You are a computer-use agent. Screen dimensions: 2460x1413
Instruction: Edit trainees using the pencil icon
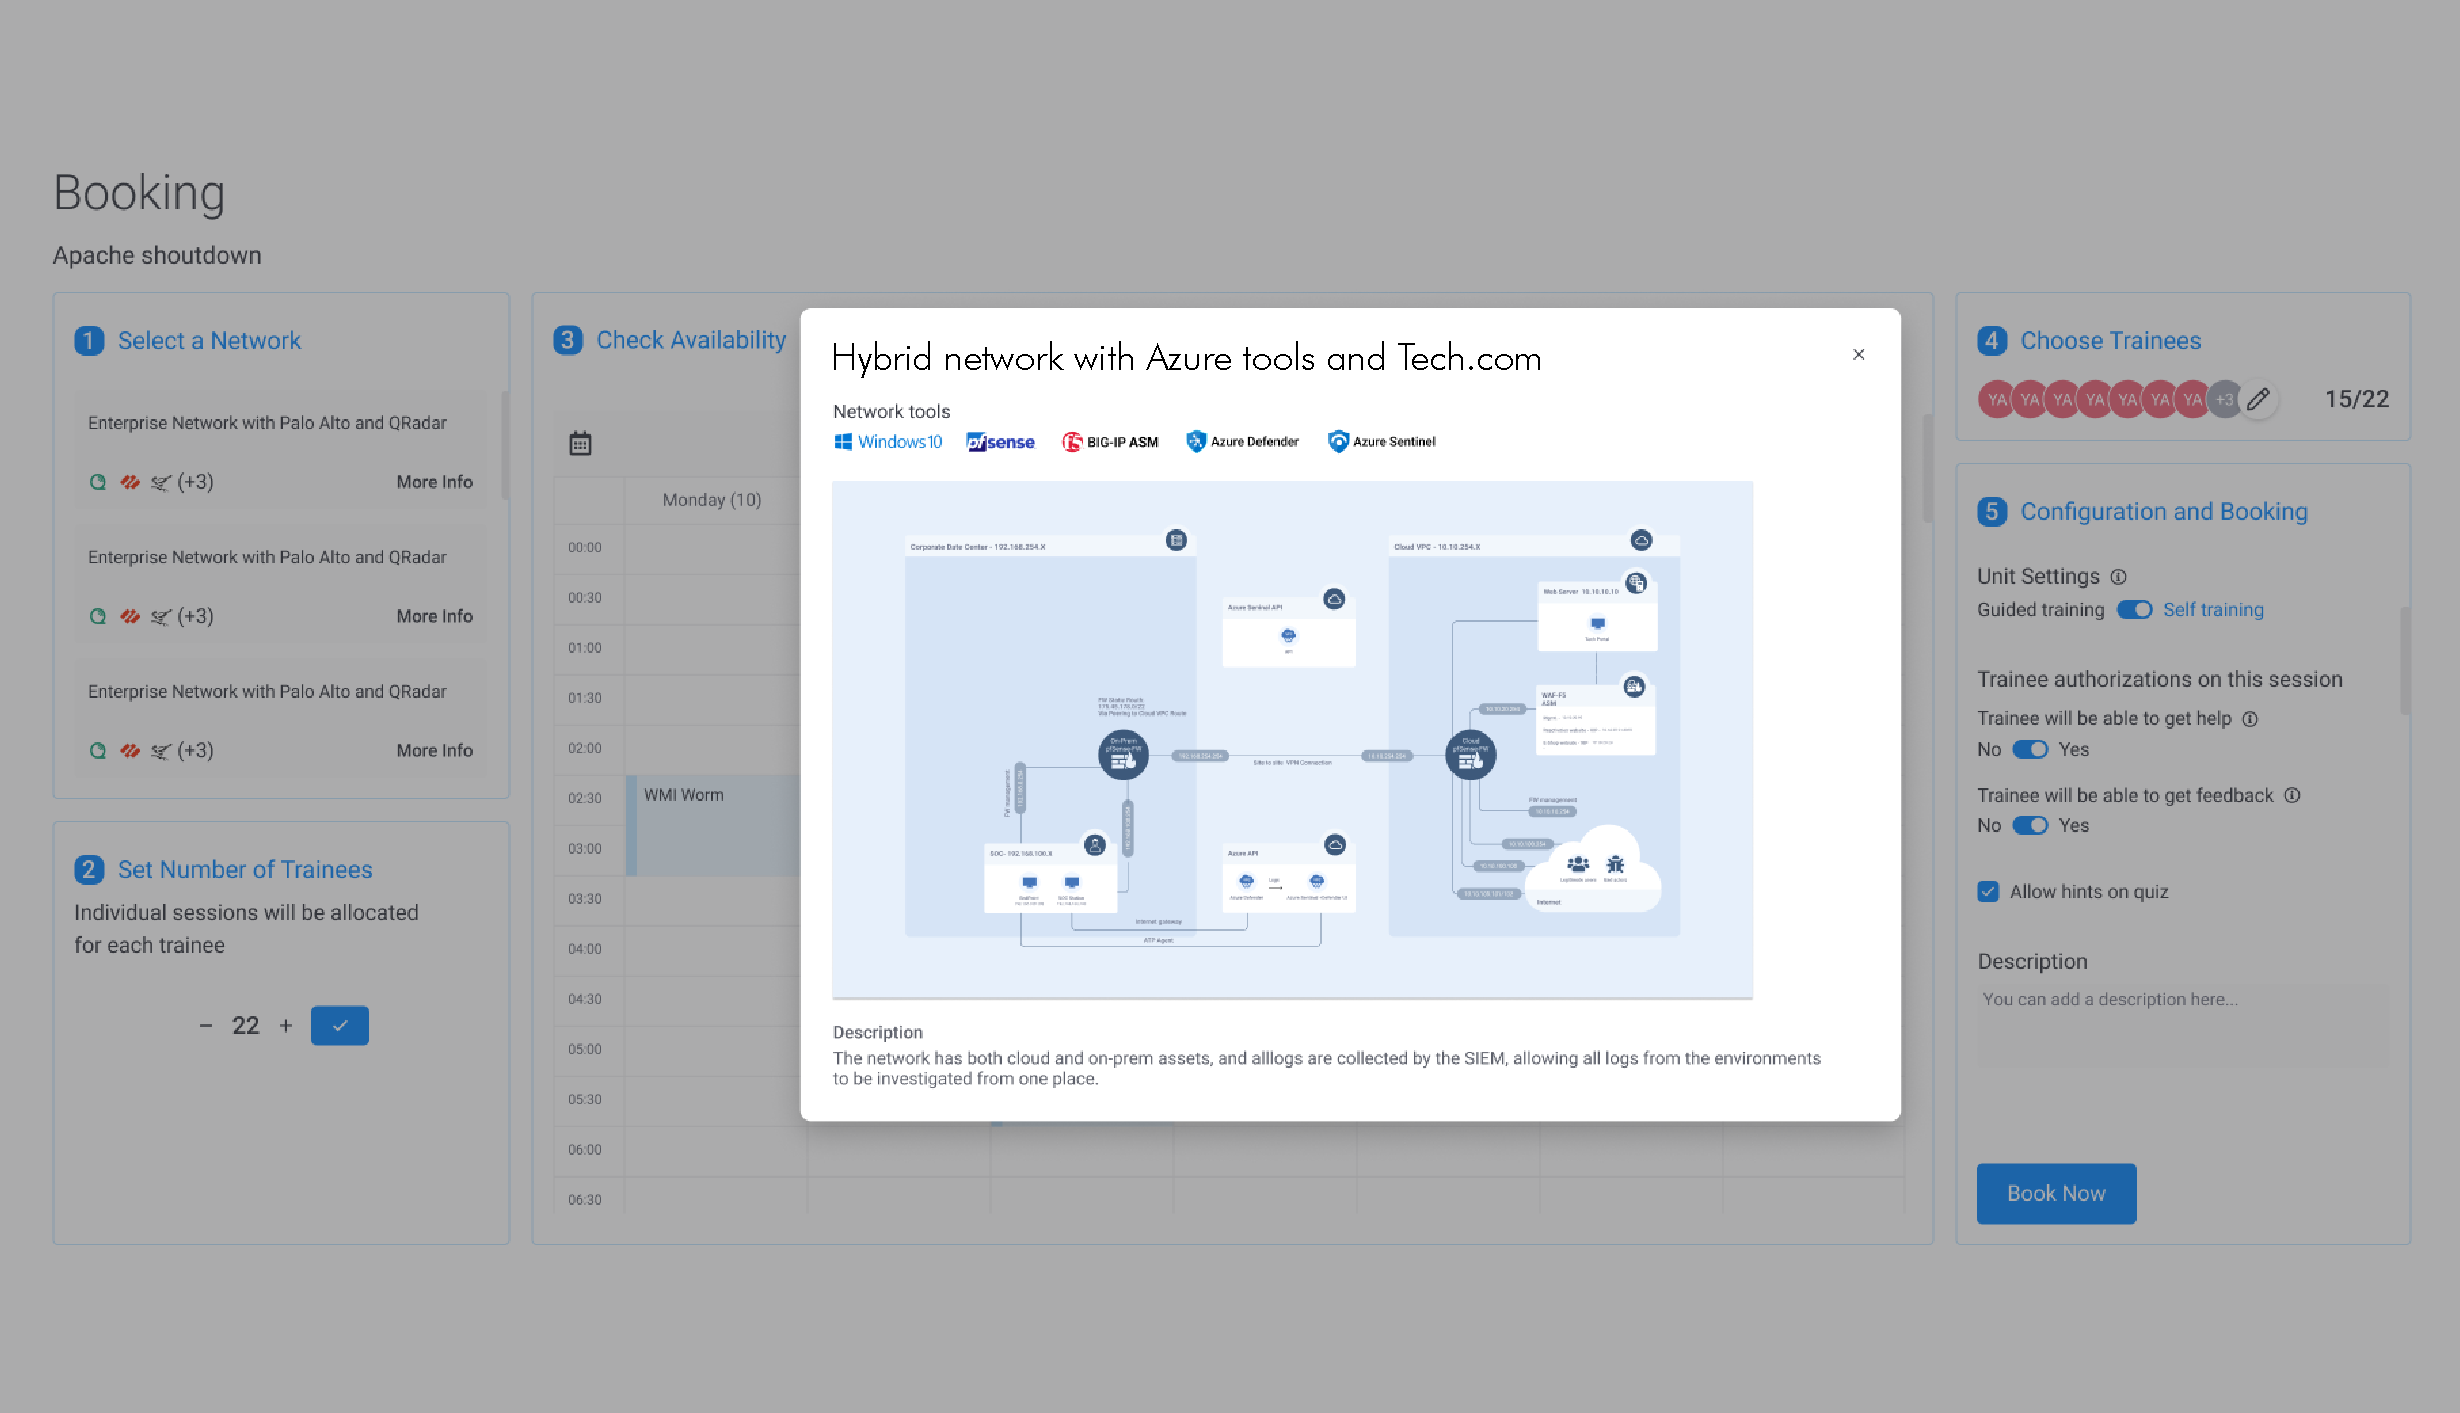coord(2258,400)
